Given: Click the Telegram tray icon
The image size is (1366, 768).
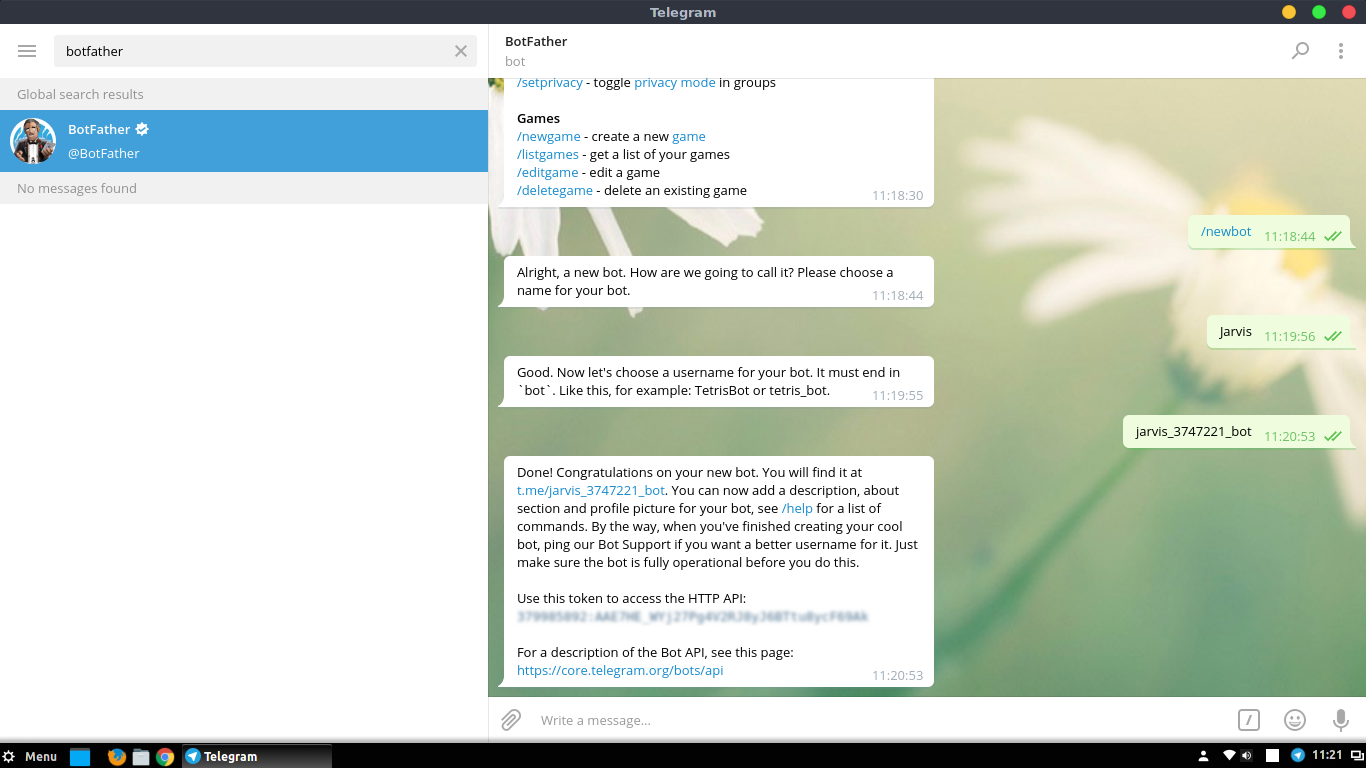Looking at the screenshot, I should pyautogui.click(x=1298, y=756).
